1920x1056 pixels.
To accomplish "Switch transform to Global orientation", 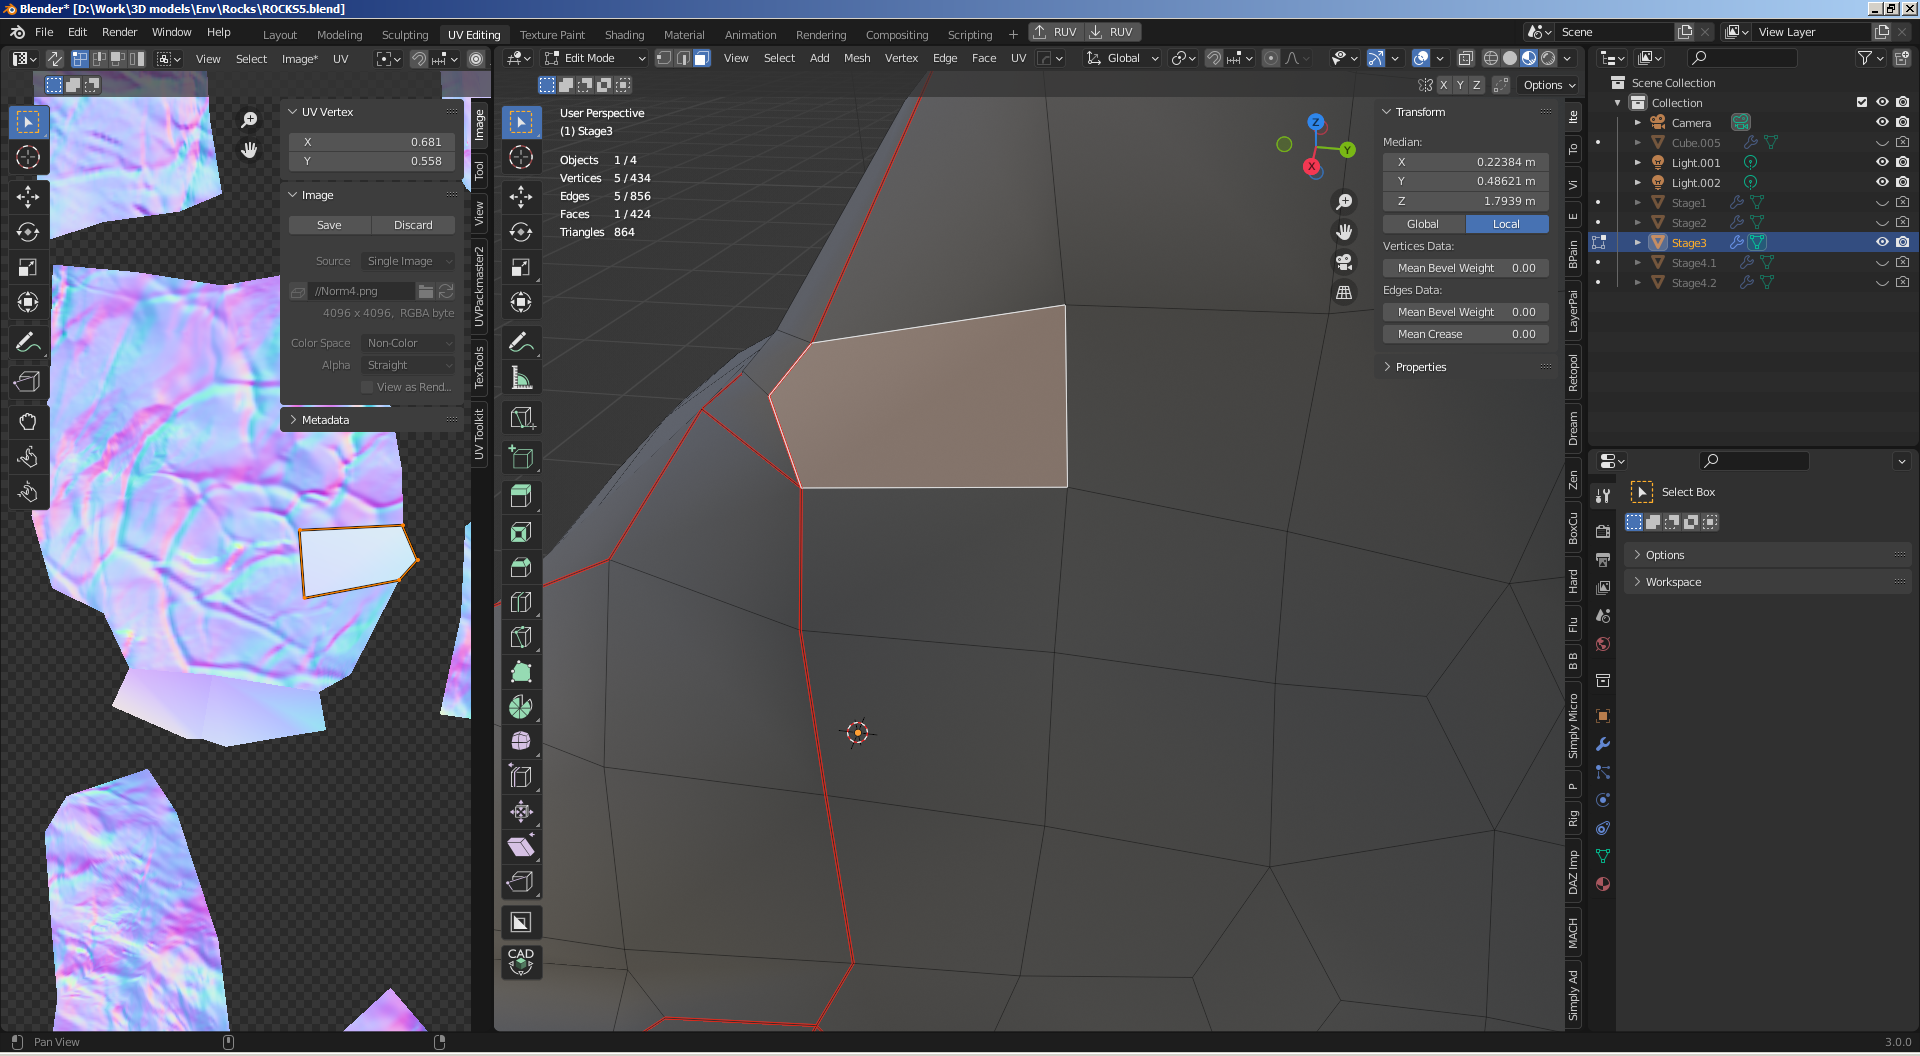I will coord(1422,224).
